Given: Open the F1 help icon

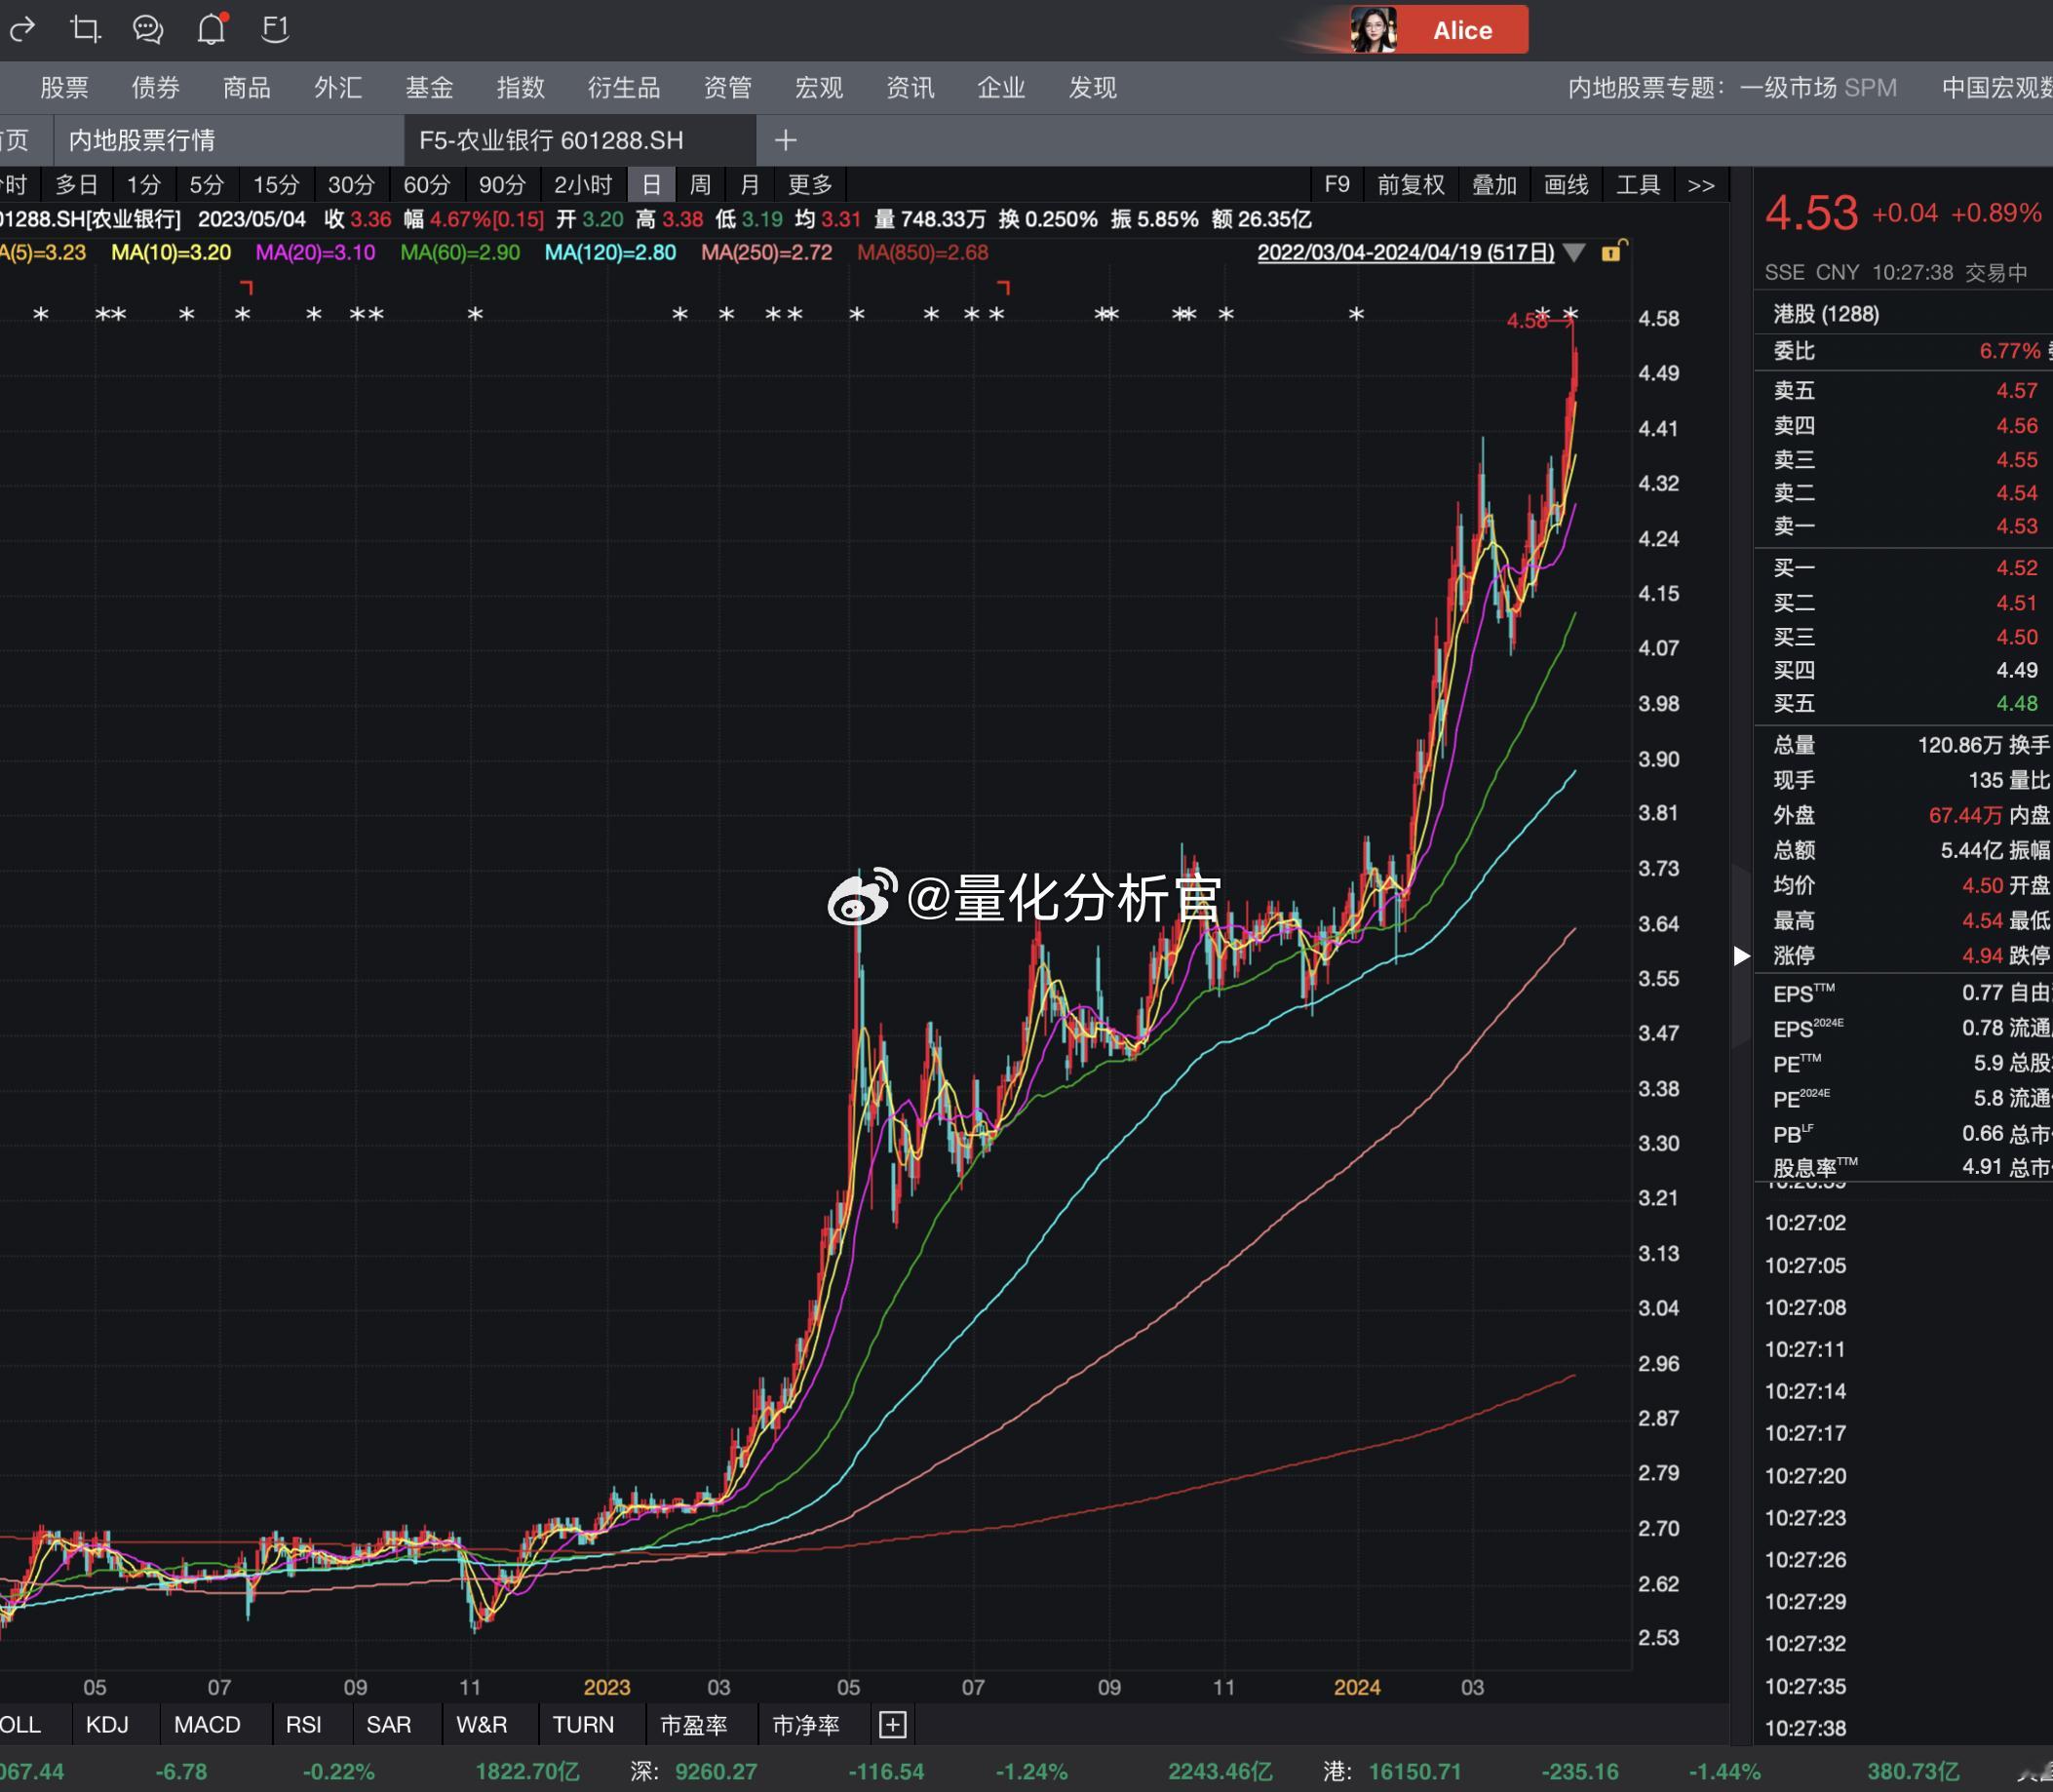Looking at the screenshot, I should tap(275, 29).
